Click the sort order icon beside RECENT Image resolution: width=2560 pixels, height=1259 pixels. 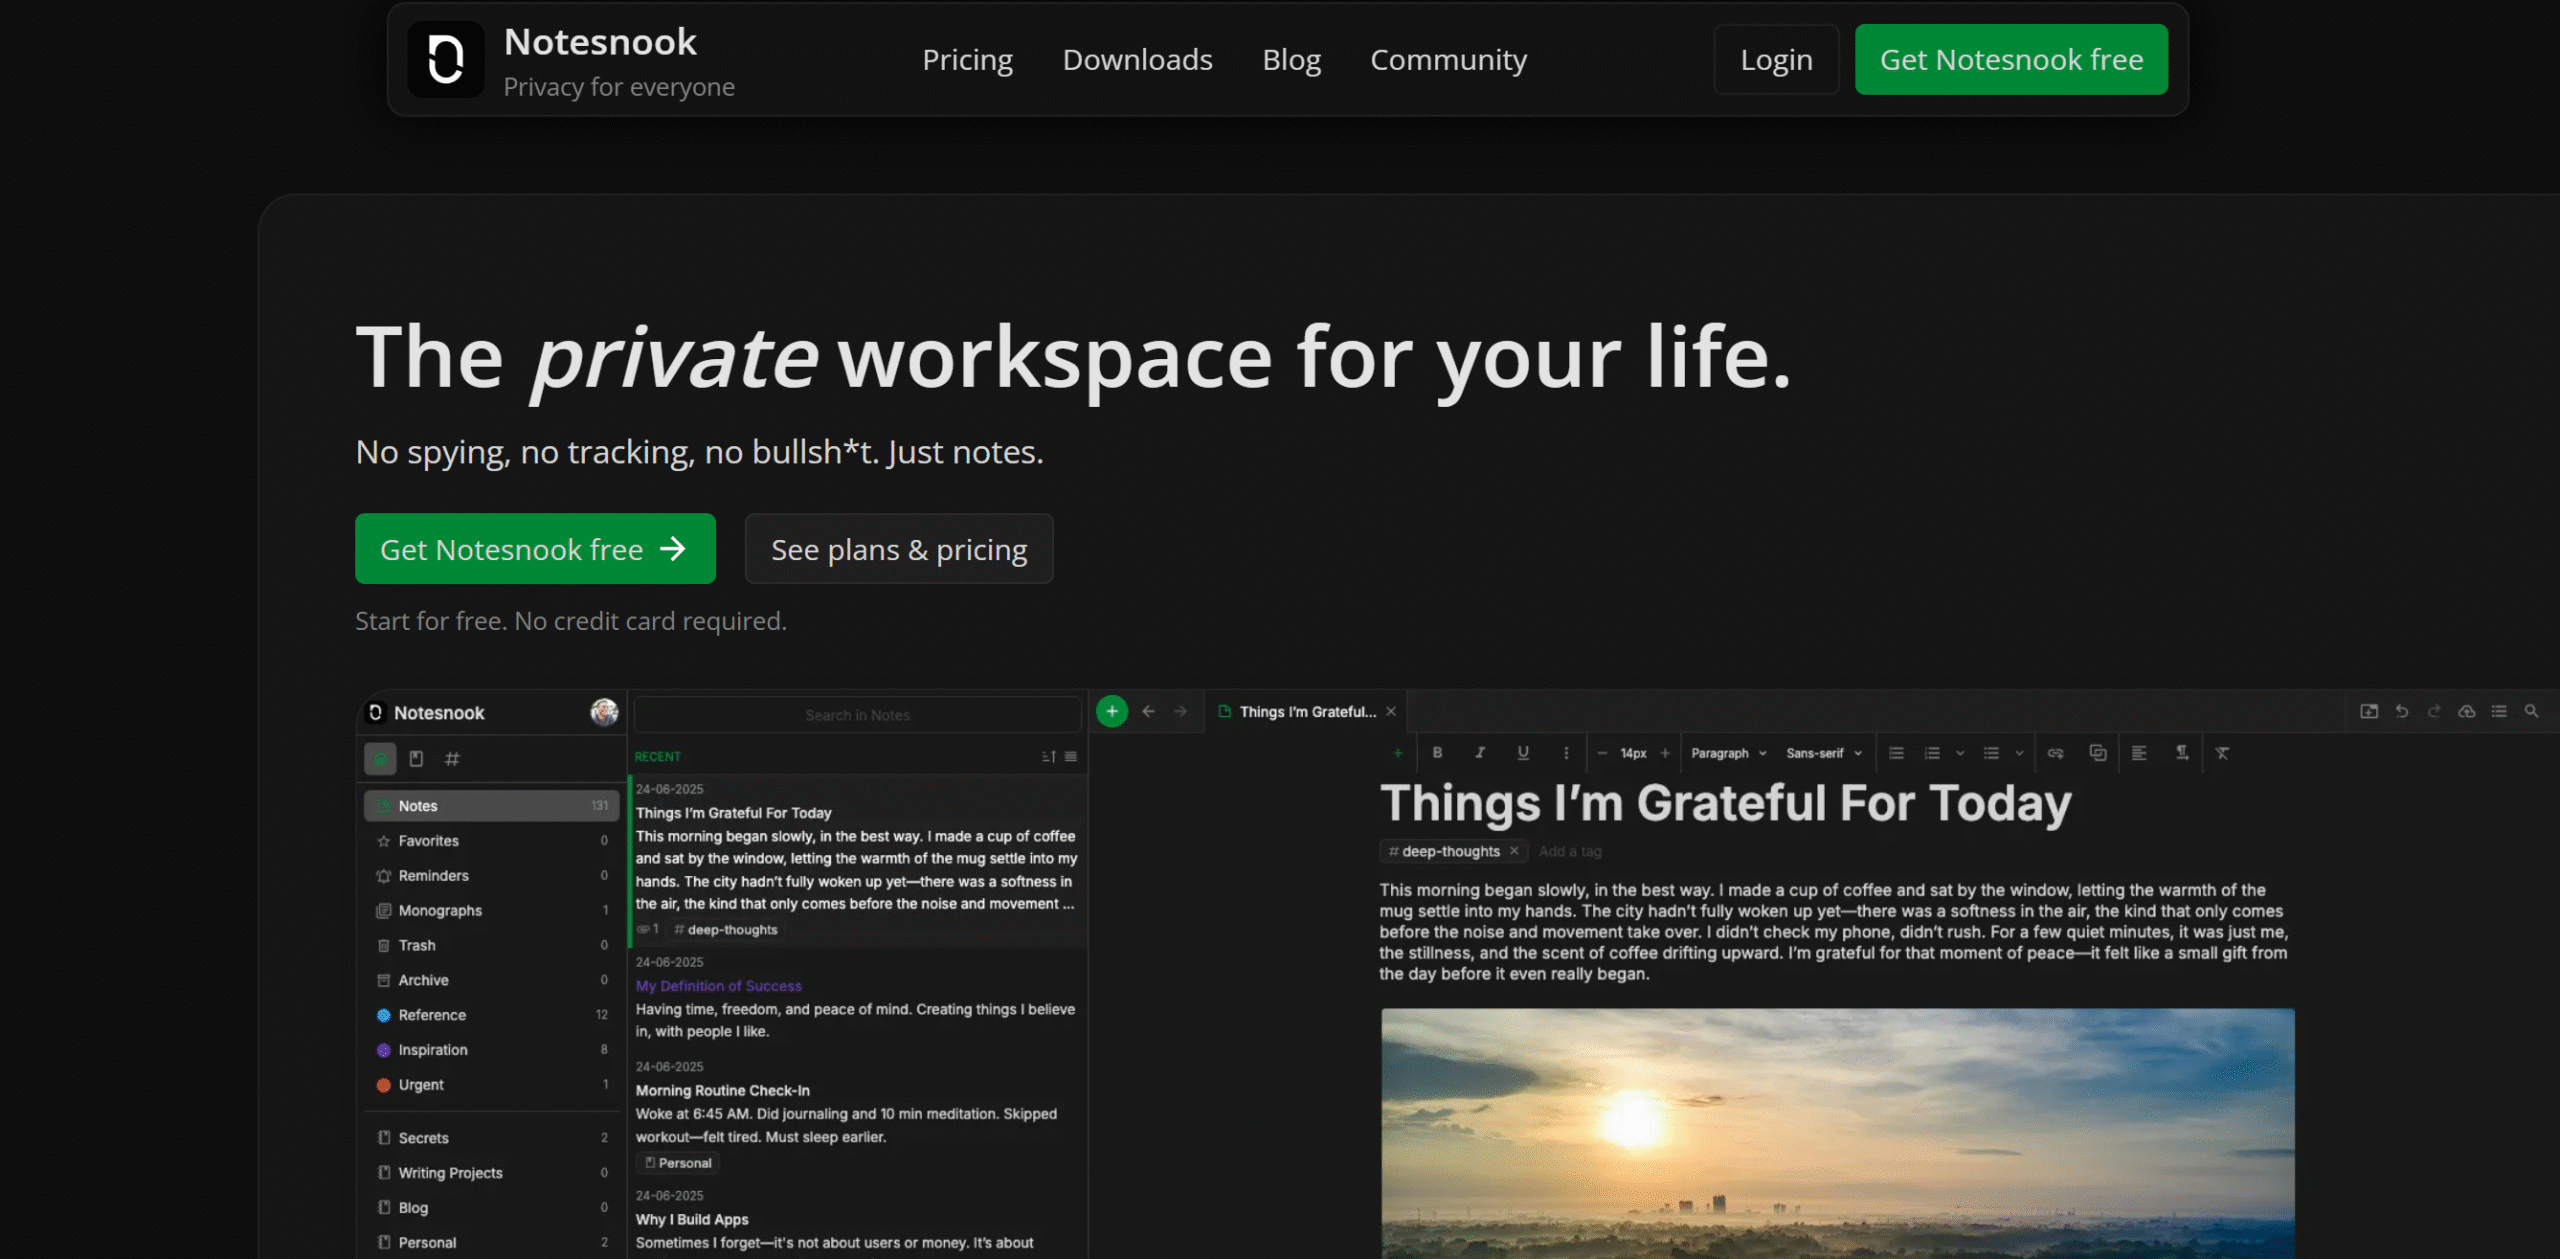[x=1048, y=757]
